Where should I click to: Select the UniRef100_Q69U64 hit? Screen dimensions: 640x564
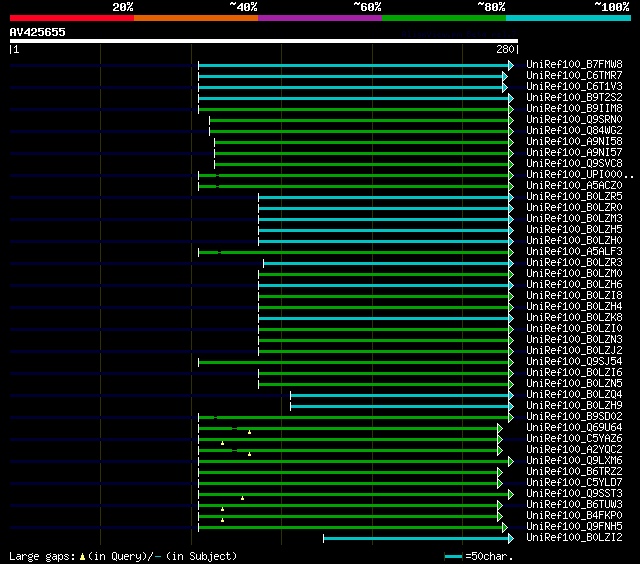tap(574, 428)
